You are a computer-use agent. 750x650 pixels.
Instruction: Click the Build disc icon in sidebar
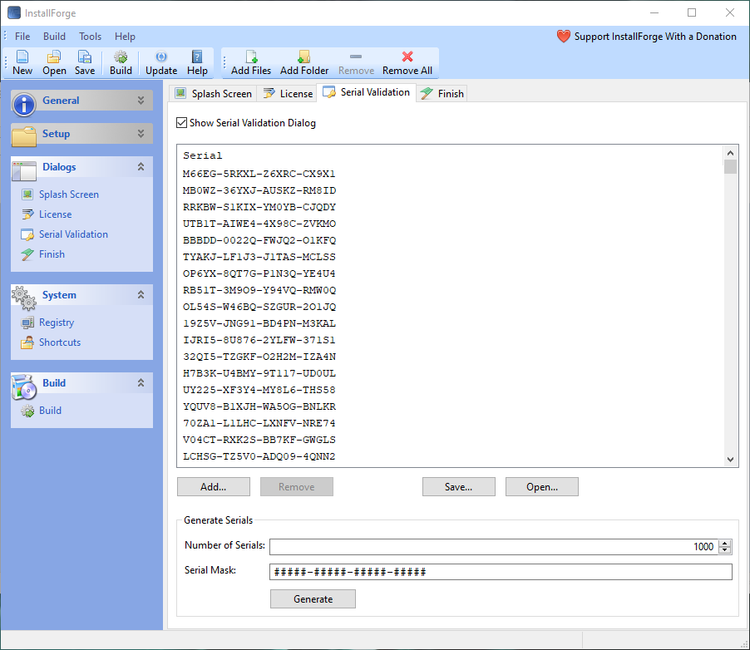pos(24,387)
